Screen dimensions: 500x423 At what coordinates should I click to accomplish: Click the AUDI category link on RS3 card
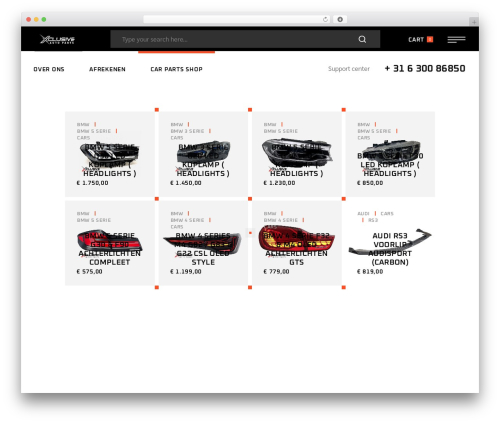[363, 213]
